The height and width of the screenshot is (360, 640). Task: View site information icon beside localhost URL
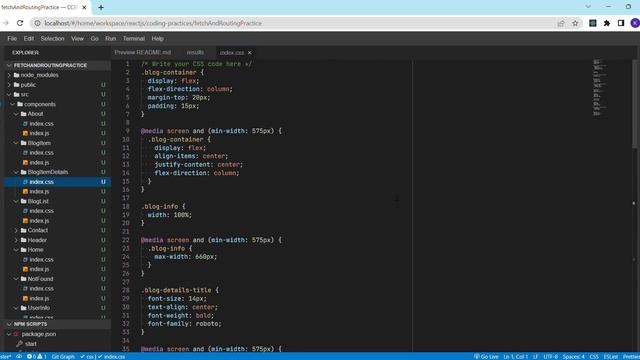tap(37, 23)
